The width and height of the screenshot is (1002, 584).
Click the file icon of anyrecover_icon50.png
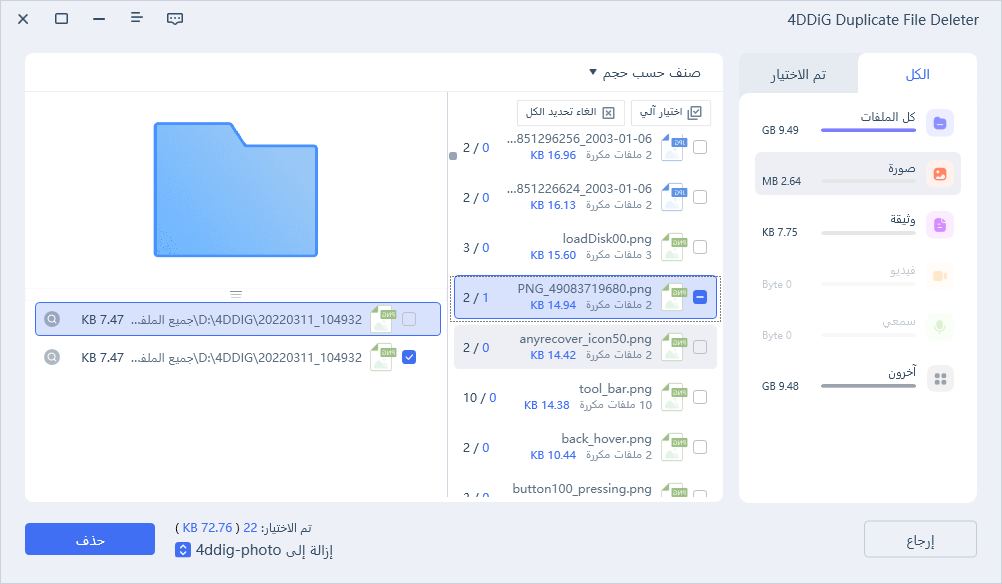674,347
